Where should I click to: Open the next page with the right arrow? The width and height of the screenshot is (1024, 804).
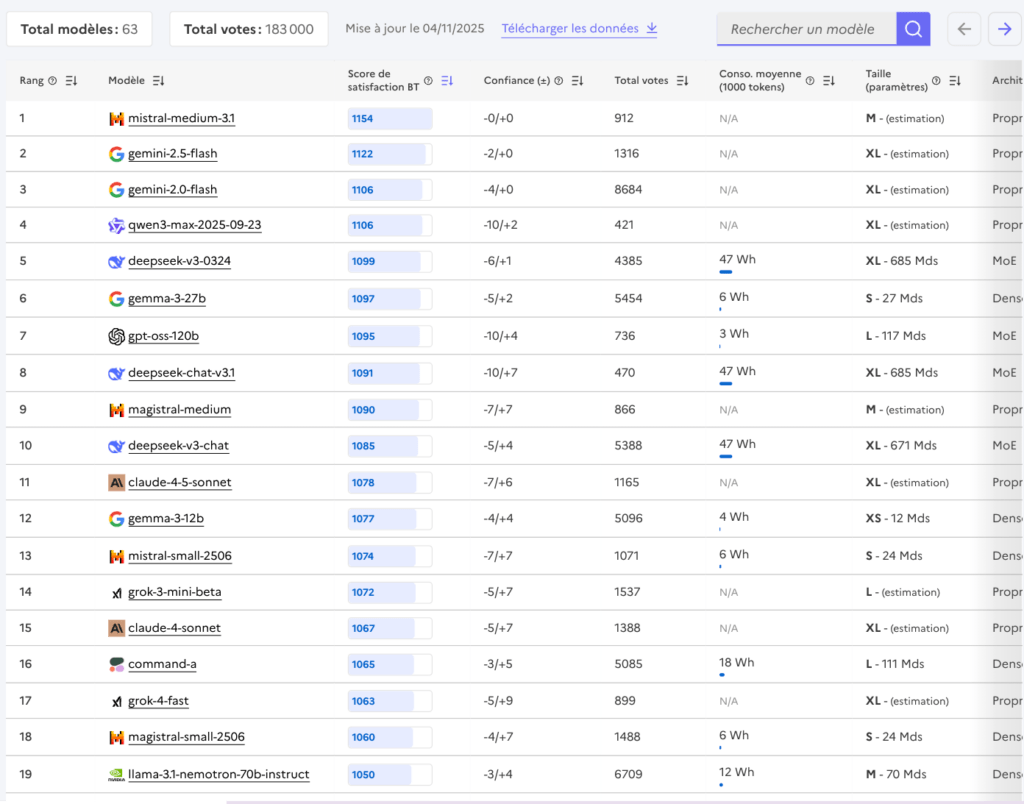1004,29
